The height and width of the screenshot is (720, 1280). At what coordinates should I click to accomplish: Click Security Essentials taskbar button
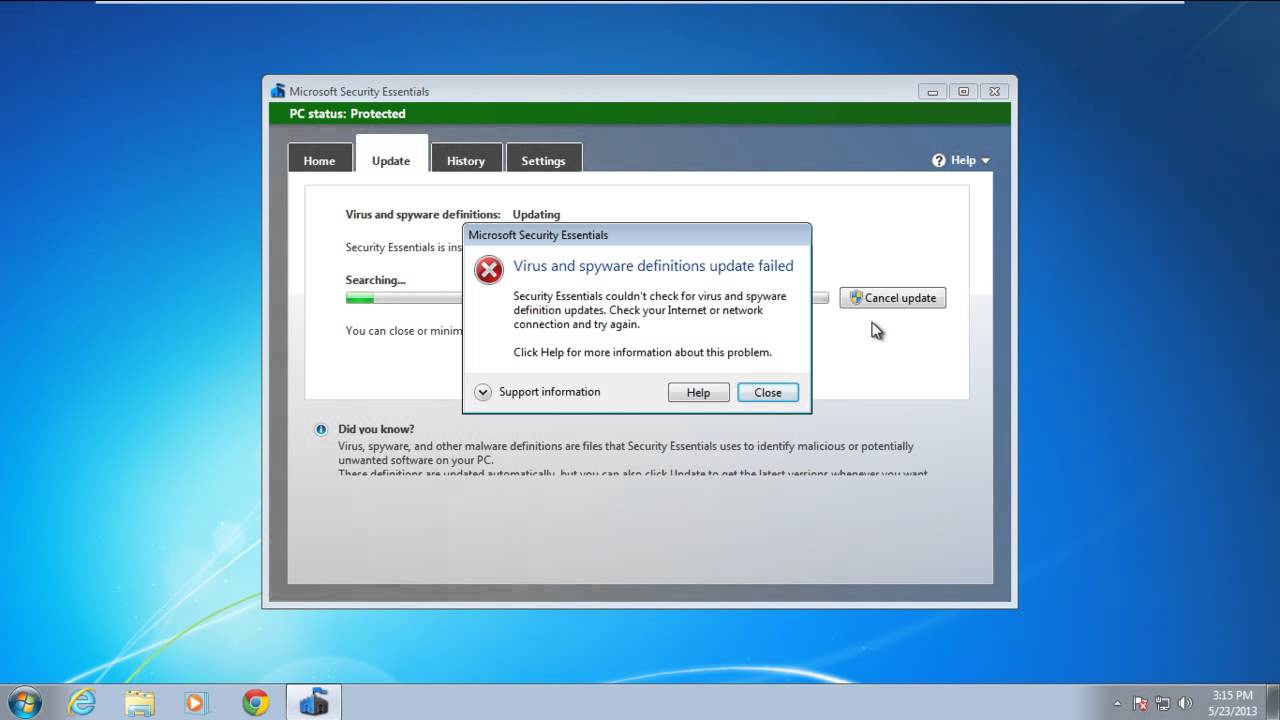coord(314,702)
